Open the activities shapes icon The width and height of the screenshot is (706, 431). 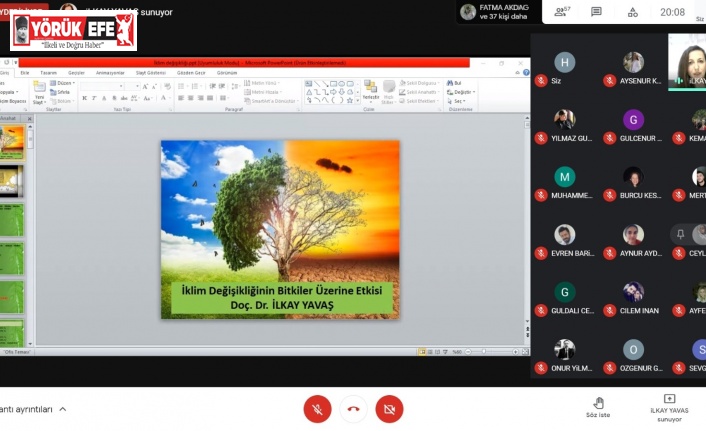click(x=633, y=12)
